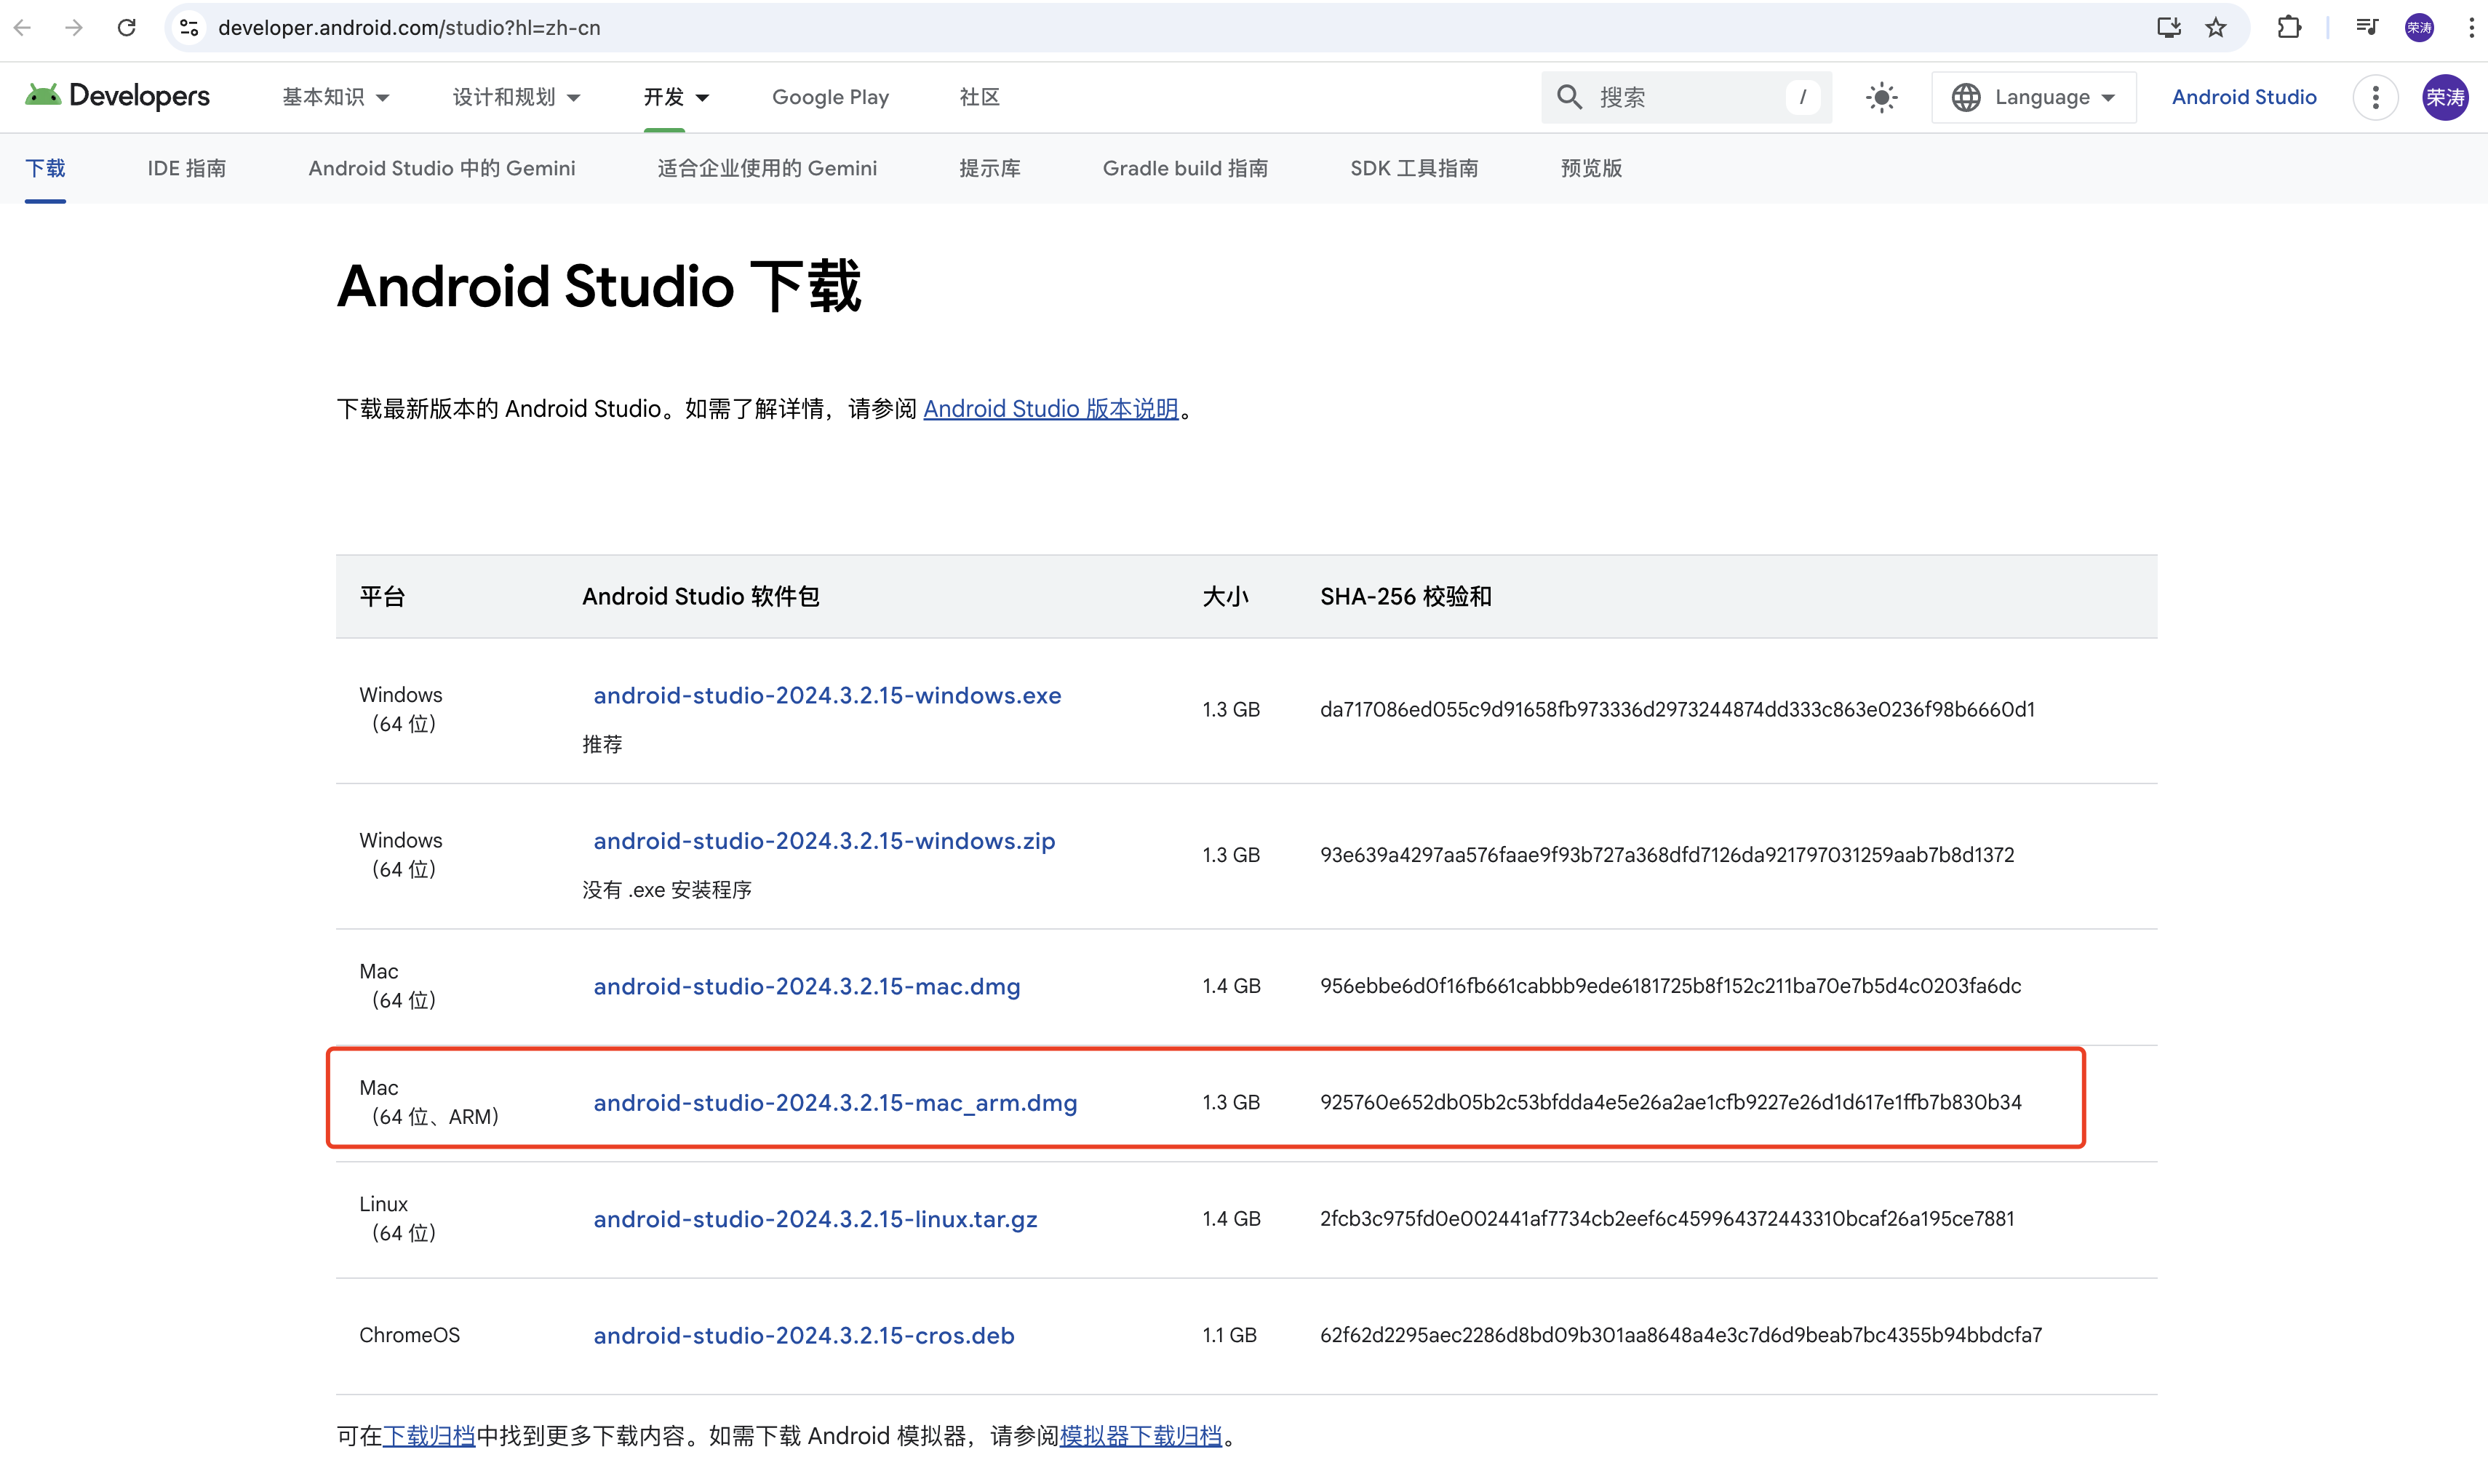Open the three-dot more options on site header

click(2375, 97)
